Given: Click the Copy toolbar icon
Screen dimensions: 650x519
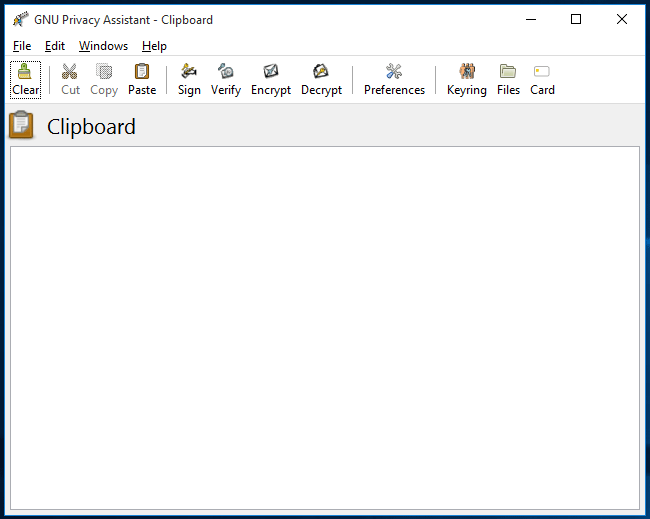Looking at the screenshot, I should point(104,80).
